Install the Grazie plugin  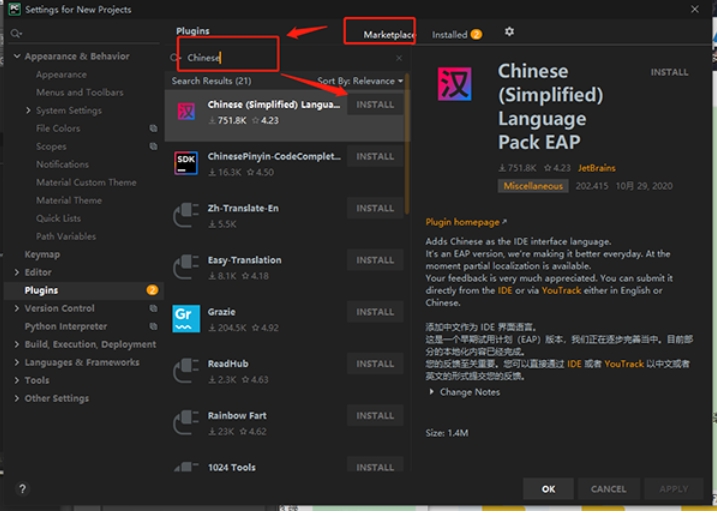pos(375,312)
